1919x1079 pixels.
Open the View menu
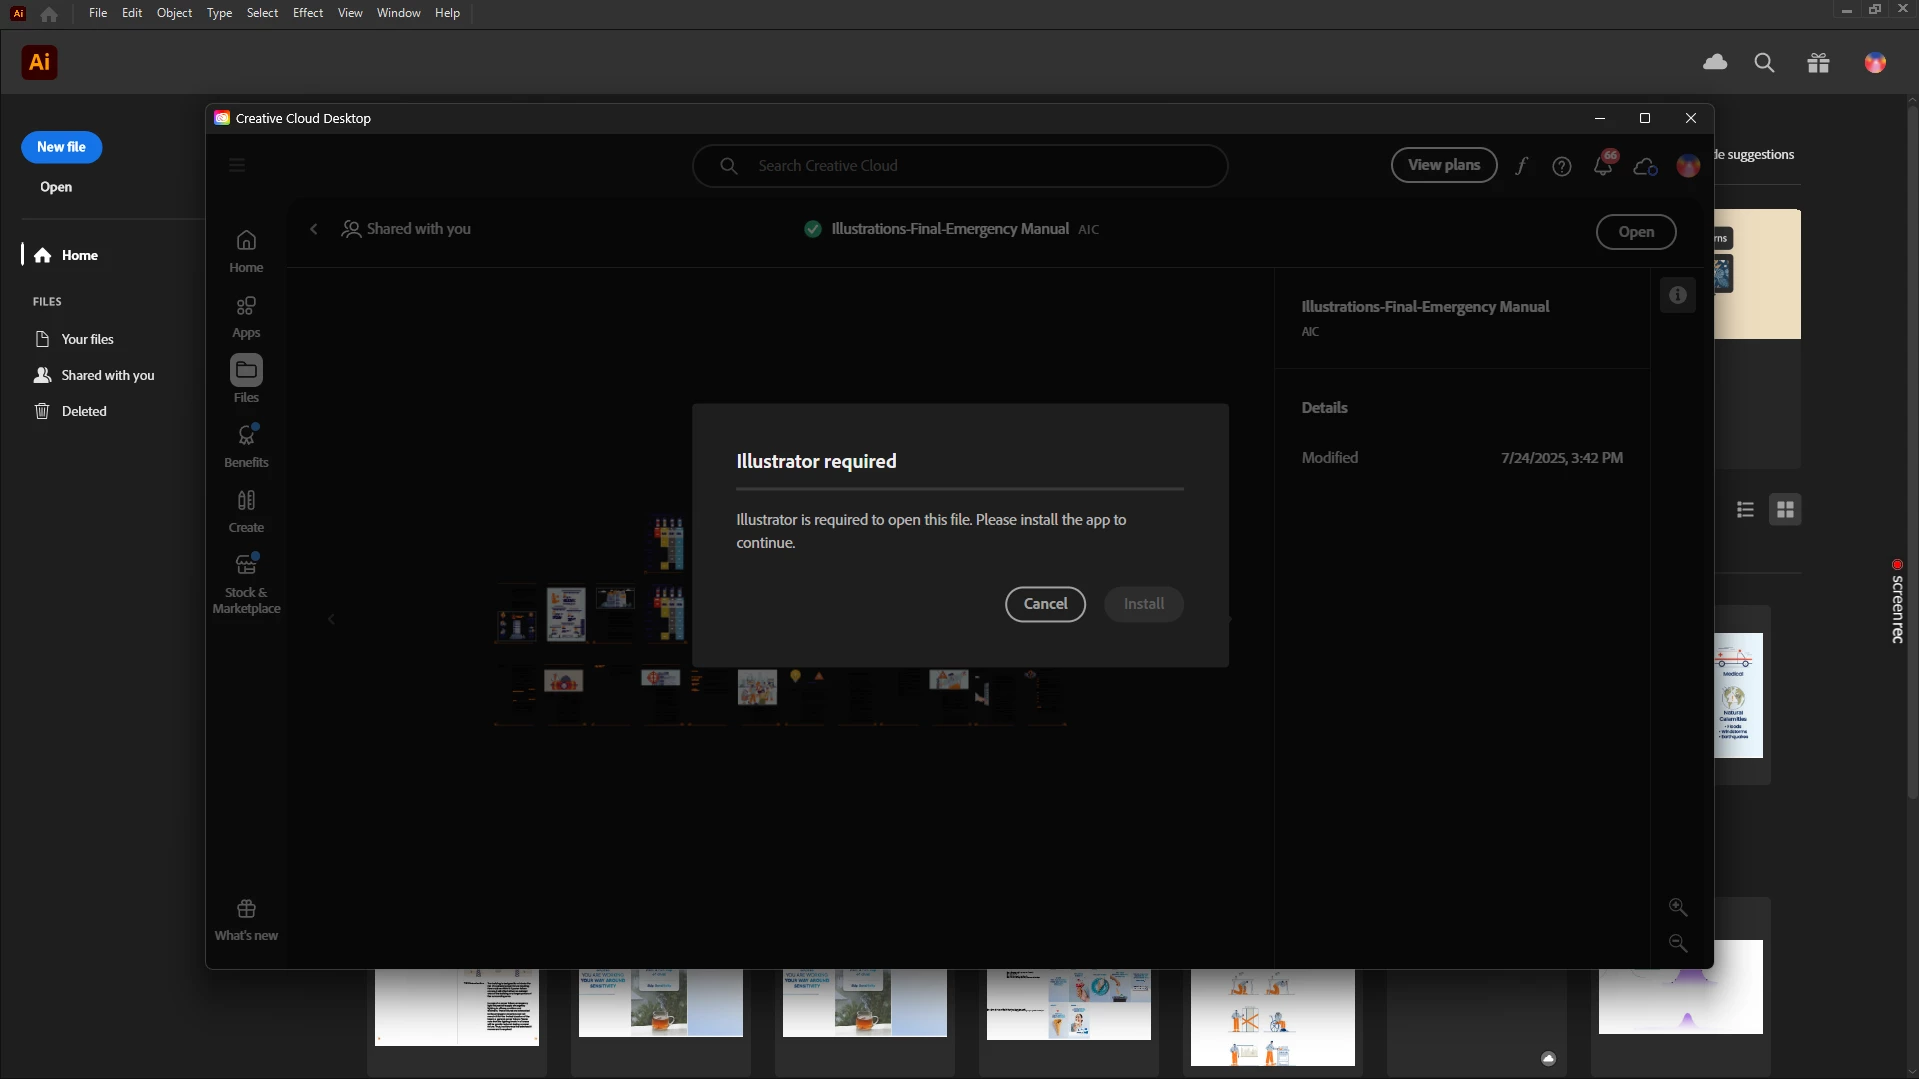pyautogui.click(x=350, y=13)
